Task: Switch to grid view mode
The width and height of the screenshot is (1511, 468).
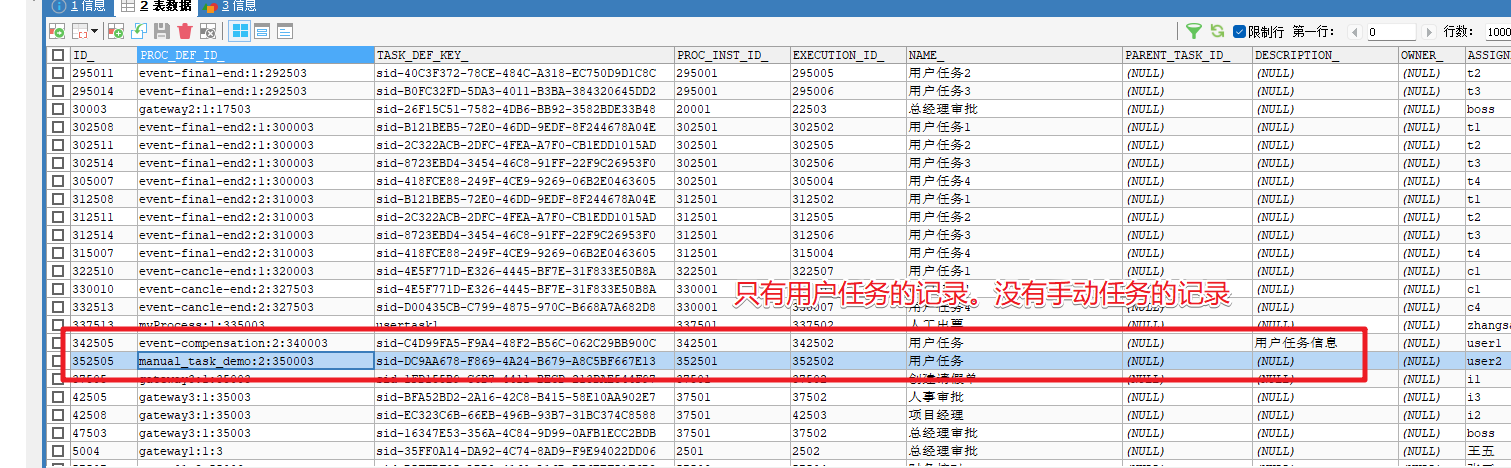Action: point(240,32)
